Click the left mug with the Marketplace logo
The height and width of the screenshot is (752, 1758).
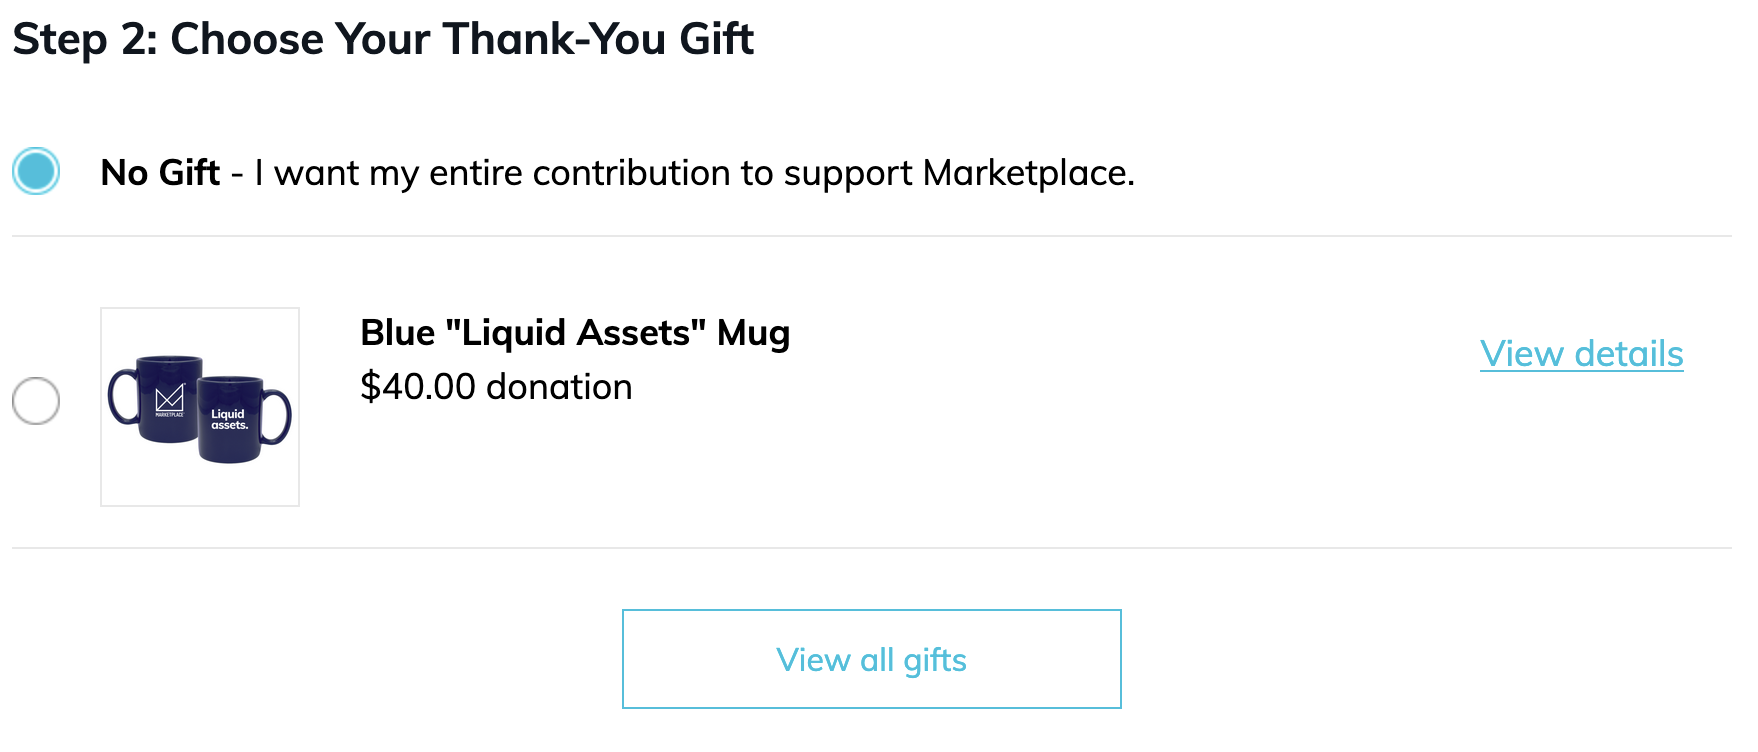pyautogui.click(x=165, y=398)
